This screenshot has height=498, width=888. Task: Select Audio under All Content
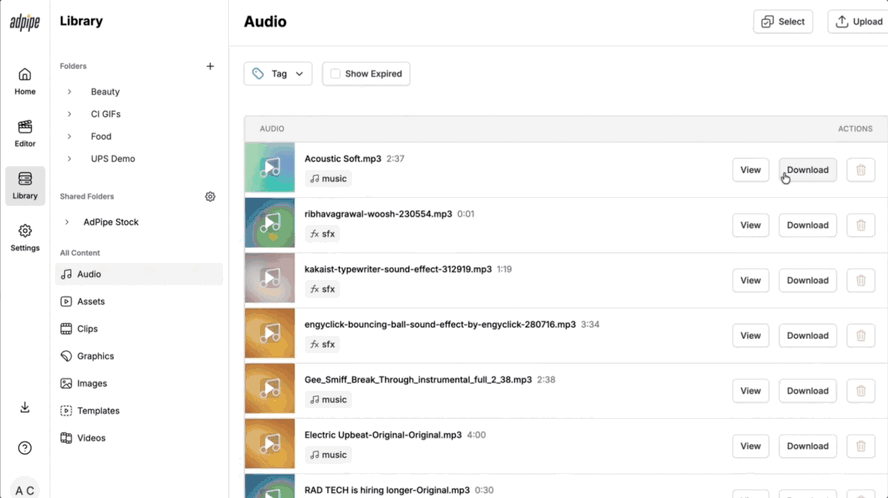139,274
